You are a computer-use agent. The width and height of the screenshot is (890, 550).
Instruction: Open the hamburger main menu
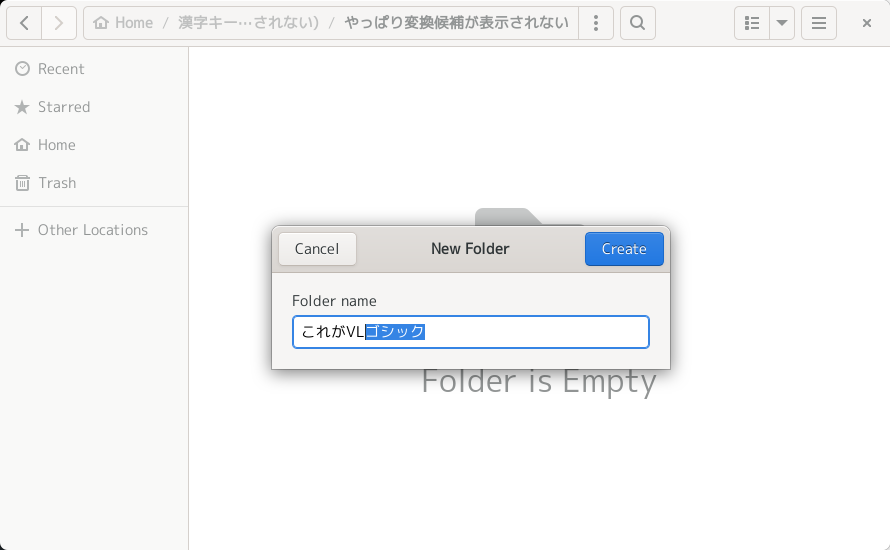pyautogui.click(x=818, y=23)
